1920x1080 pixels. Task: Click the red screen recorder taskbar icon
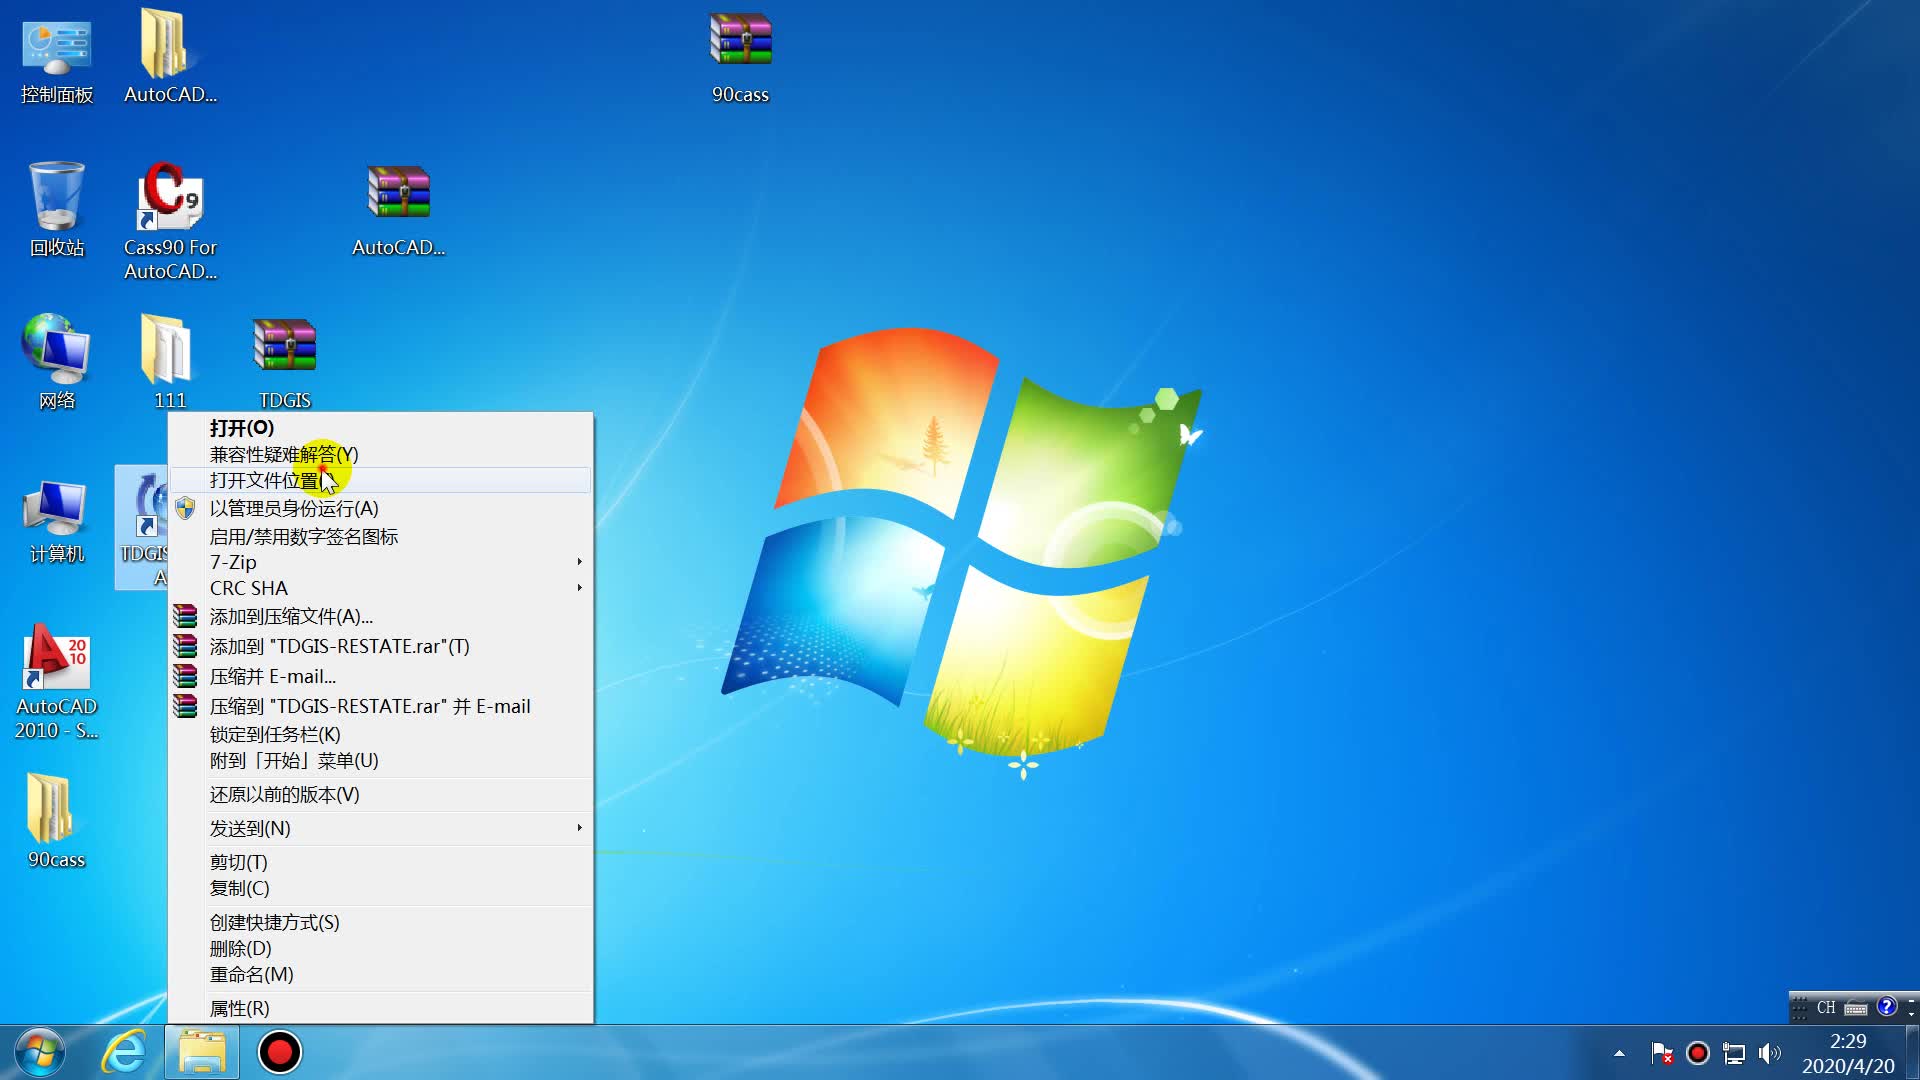(279, 1053)
